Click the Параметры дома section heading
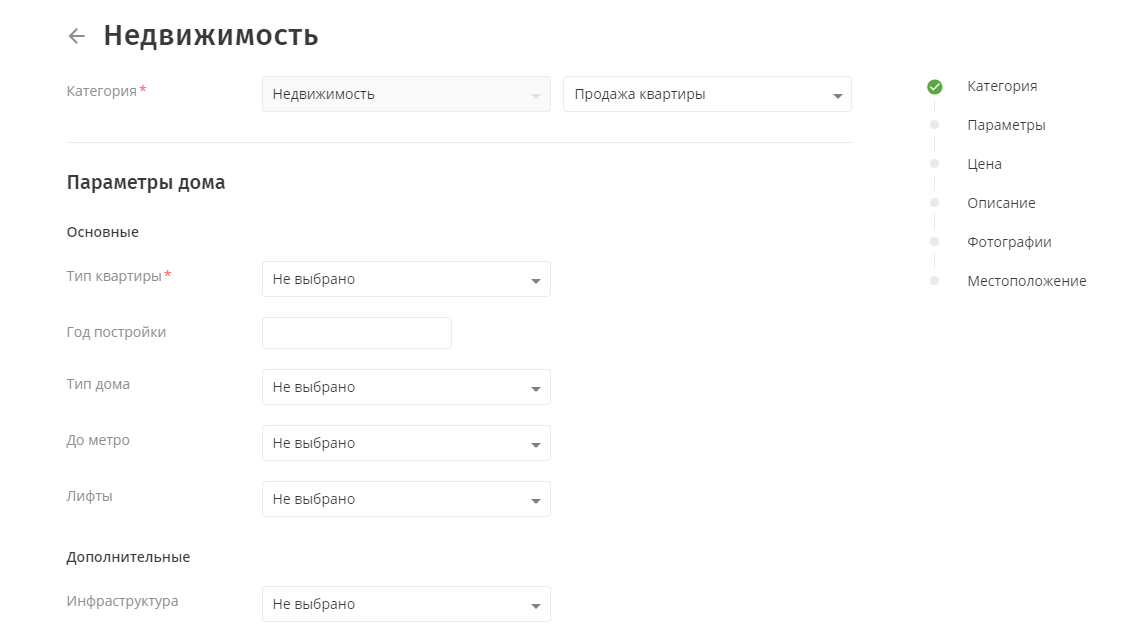This screenshot has height=637, width=1138. pos(145,182)
